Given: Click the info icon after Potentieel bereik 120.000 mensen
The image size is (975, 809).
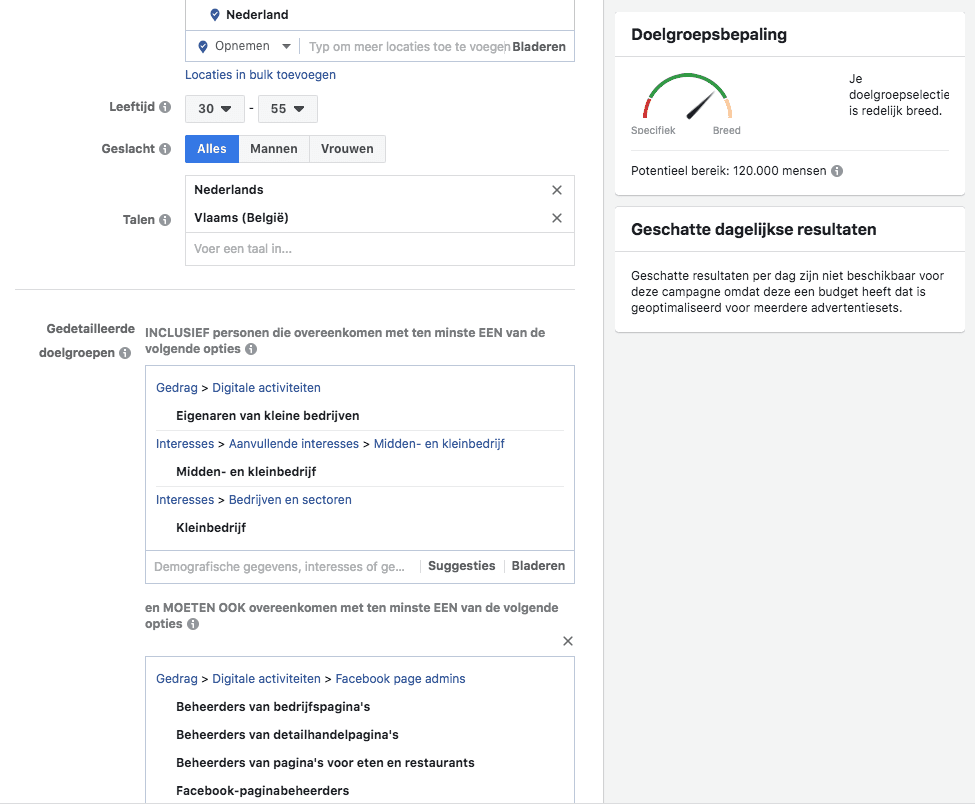Looking at the screenshot, I should (x=835, y=170).
